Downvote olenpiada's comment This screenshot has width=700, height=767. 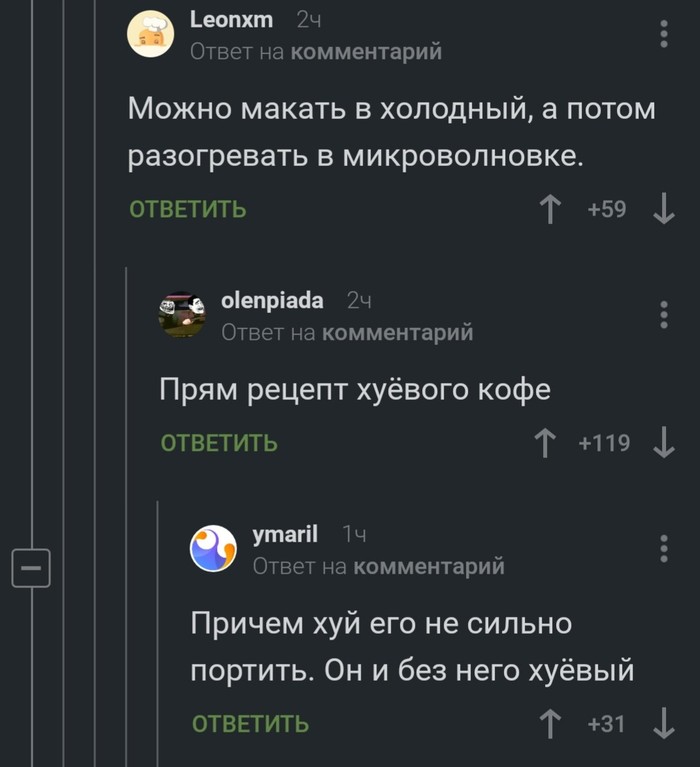point(663,442)
